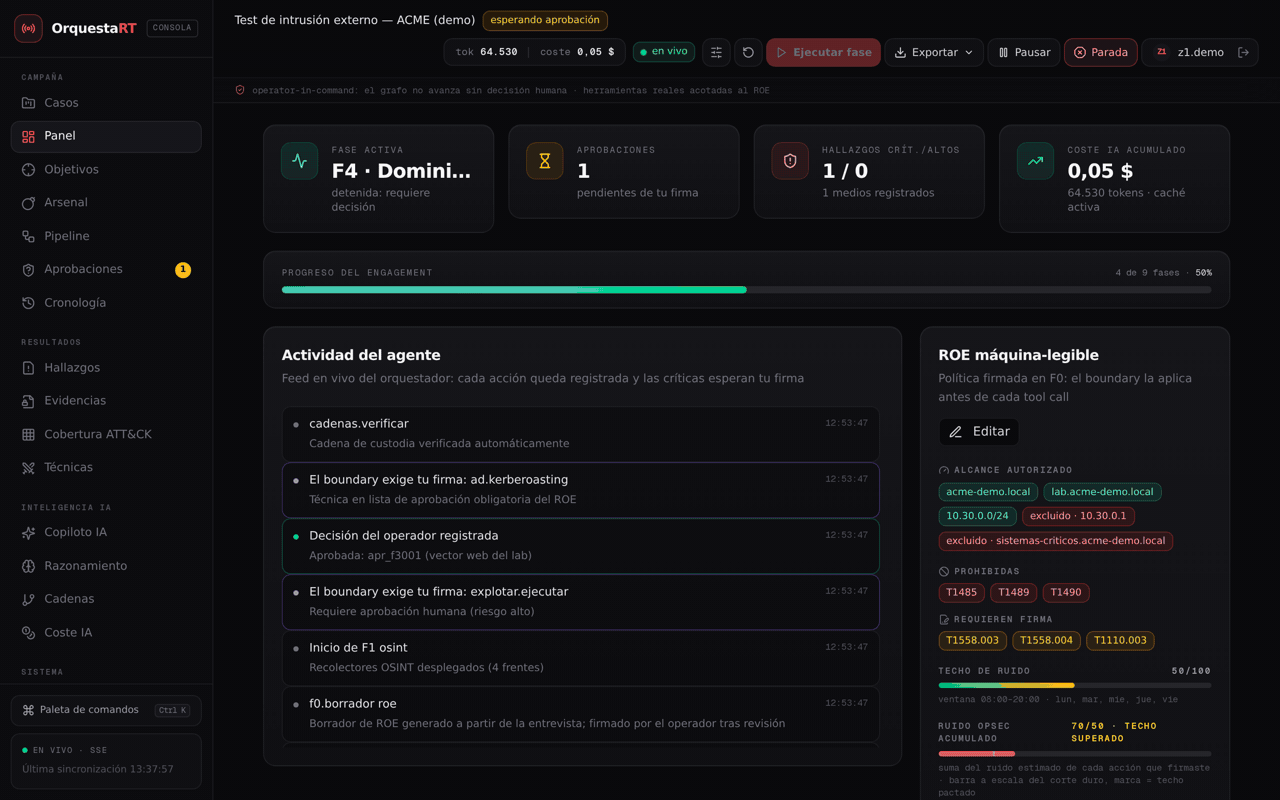The width and height of the screenshot is (1280, 800).
Task: Open the Paleta de comandos search box
Action: tap(106, 710)
